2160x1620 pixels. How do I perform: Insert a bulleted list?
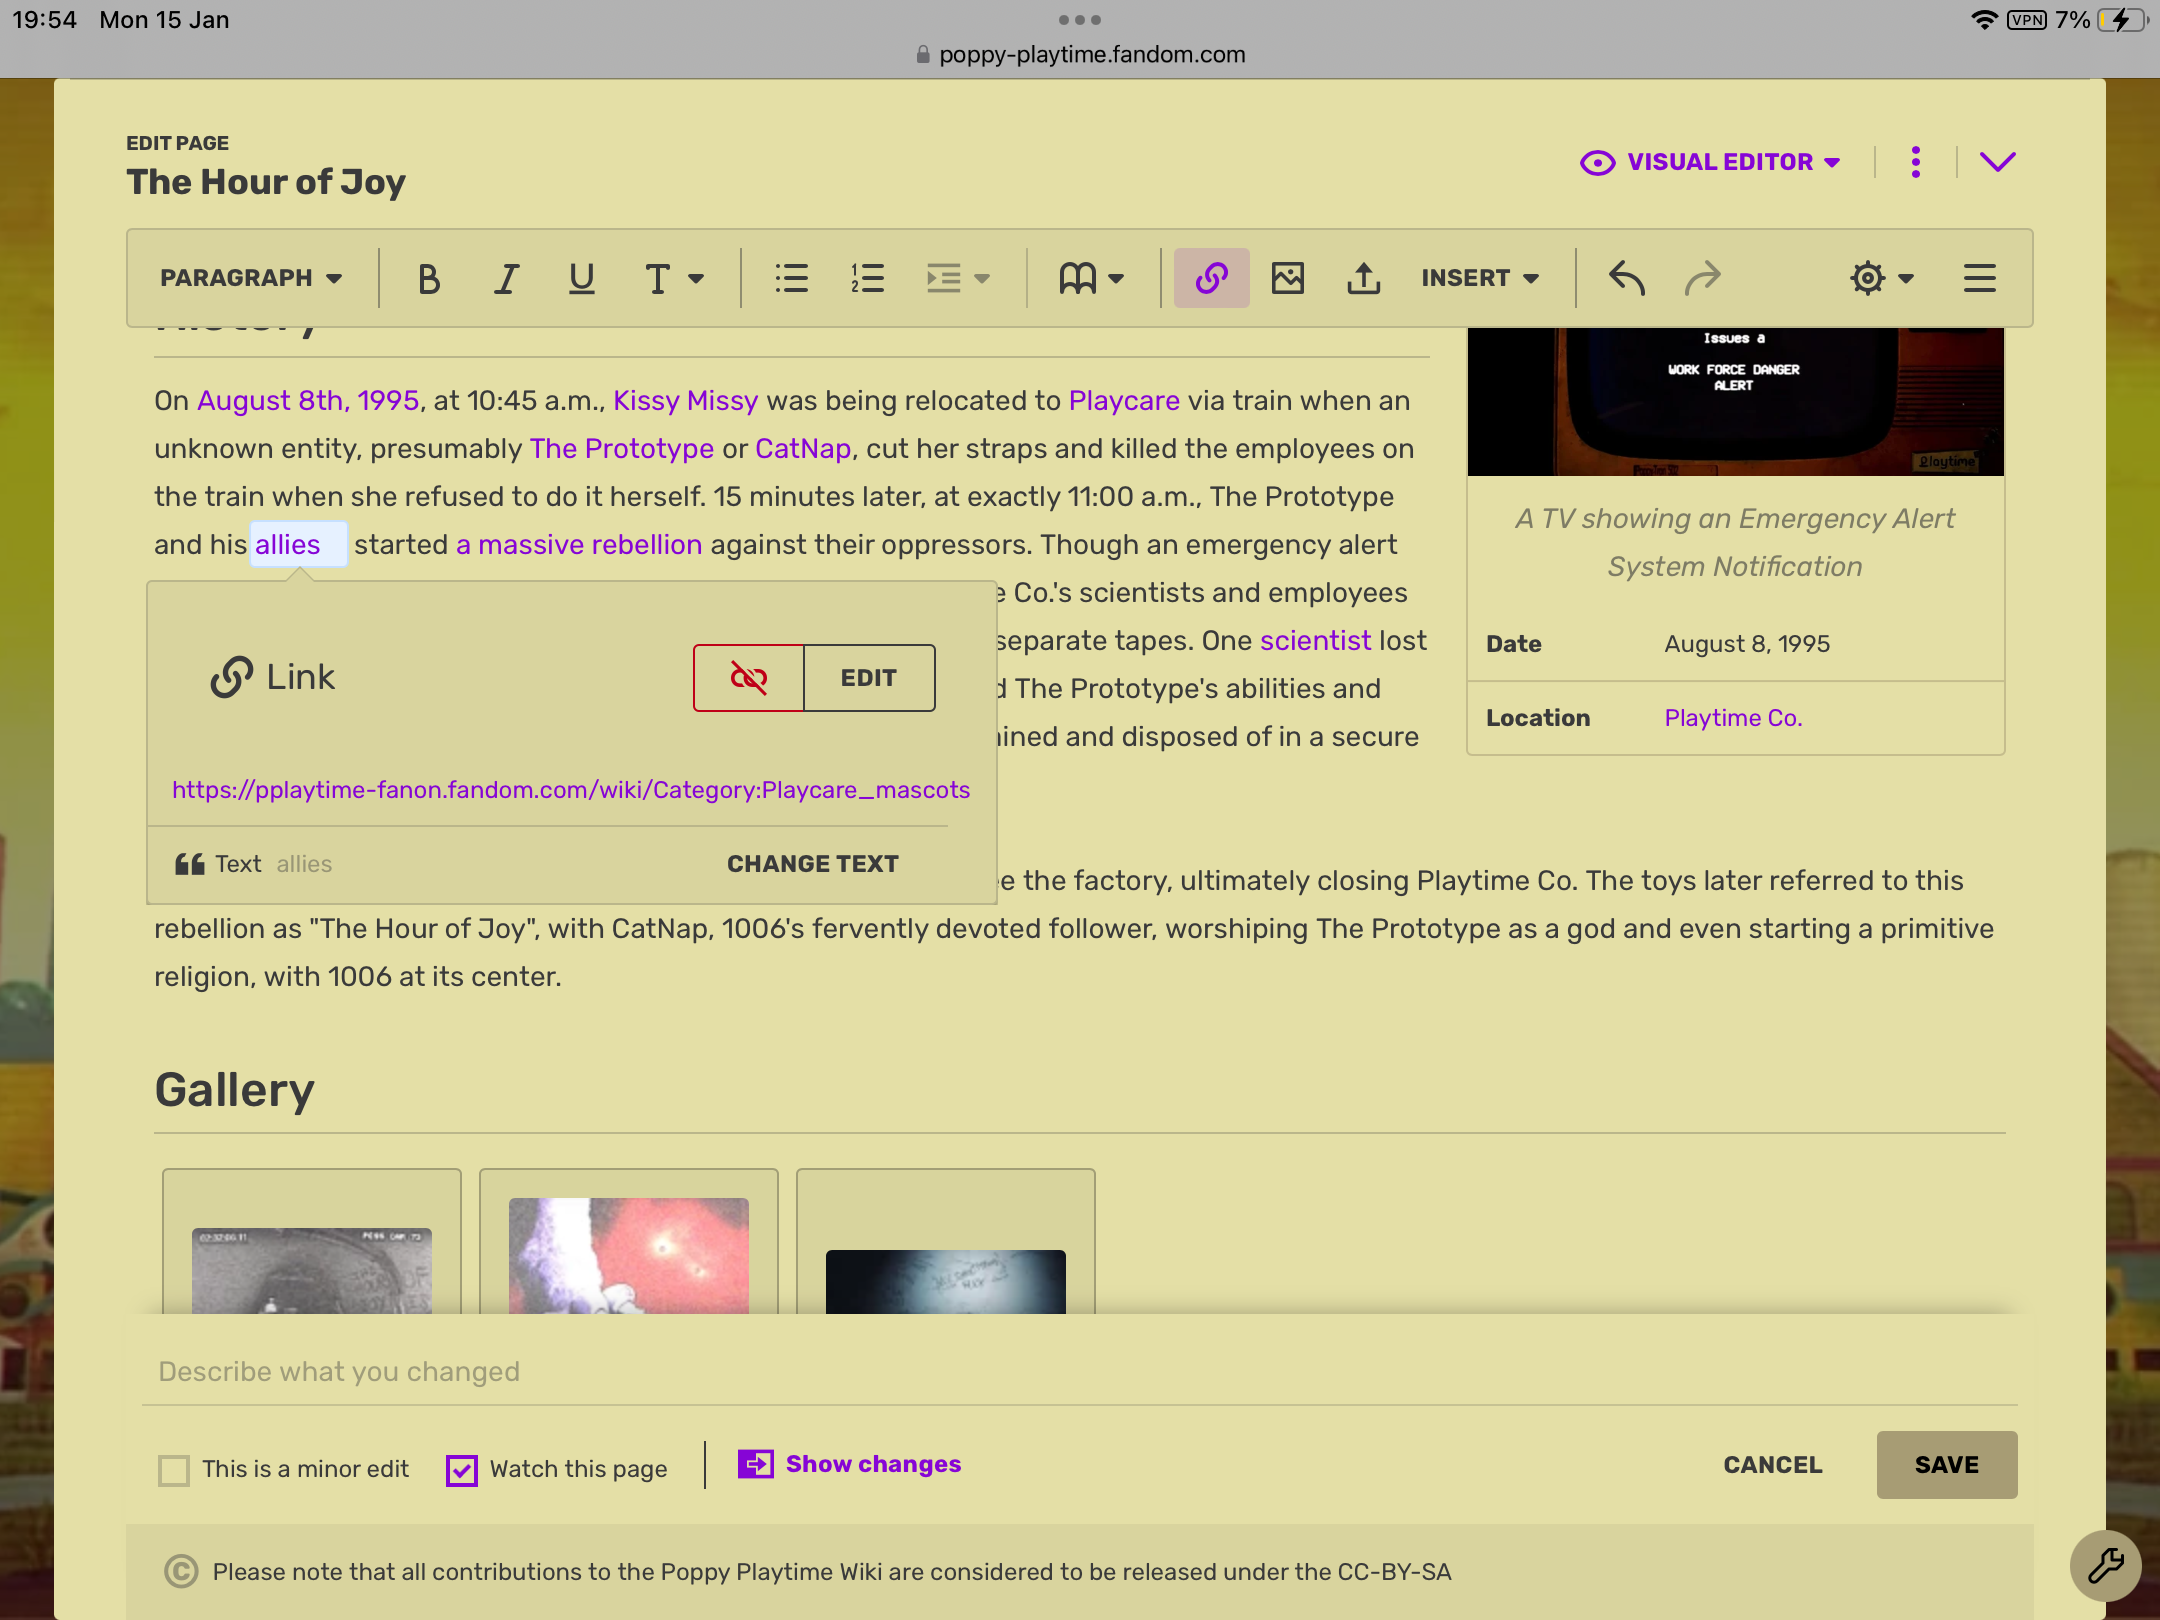[x=791, y=278]
